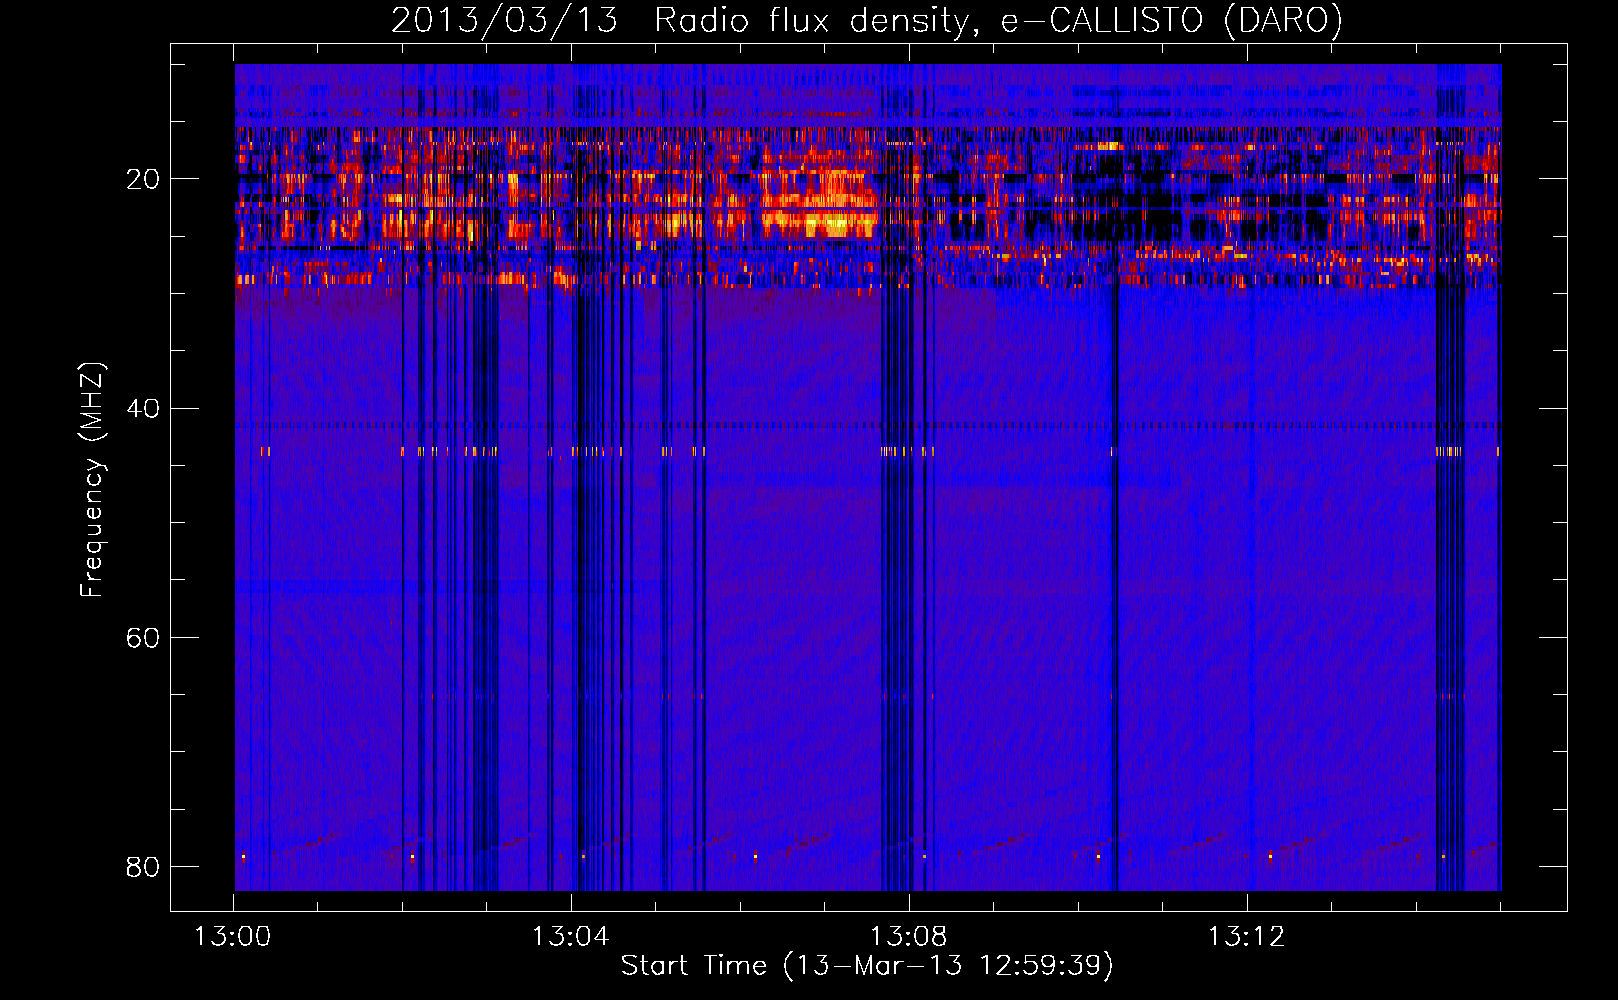This screenshot has height=1000, width=1618.
Task: Click the 80 frequency tick label
Action: coord(143,867)
